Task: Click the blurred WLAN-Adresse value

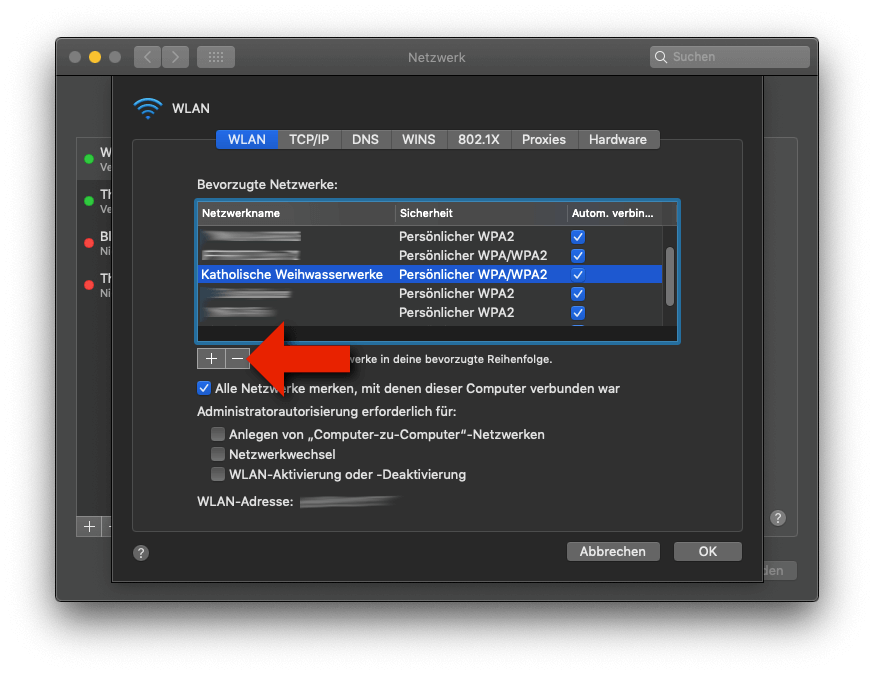Action: (349, 502)
